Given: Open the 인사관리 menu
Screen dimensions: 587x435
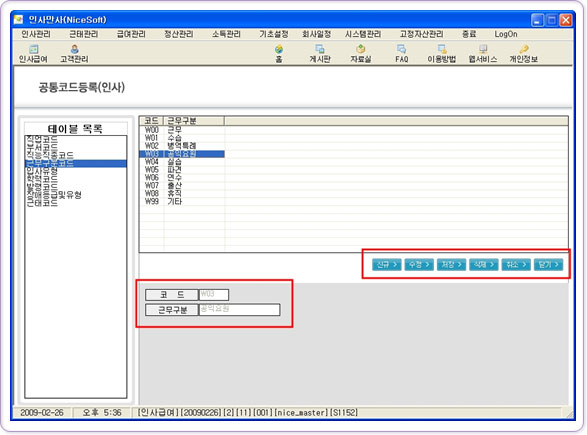Looking at the screenshot, I should click(36, 34).
